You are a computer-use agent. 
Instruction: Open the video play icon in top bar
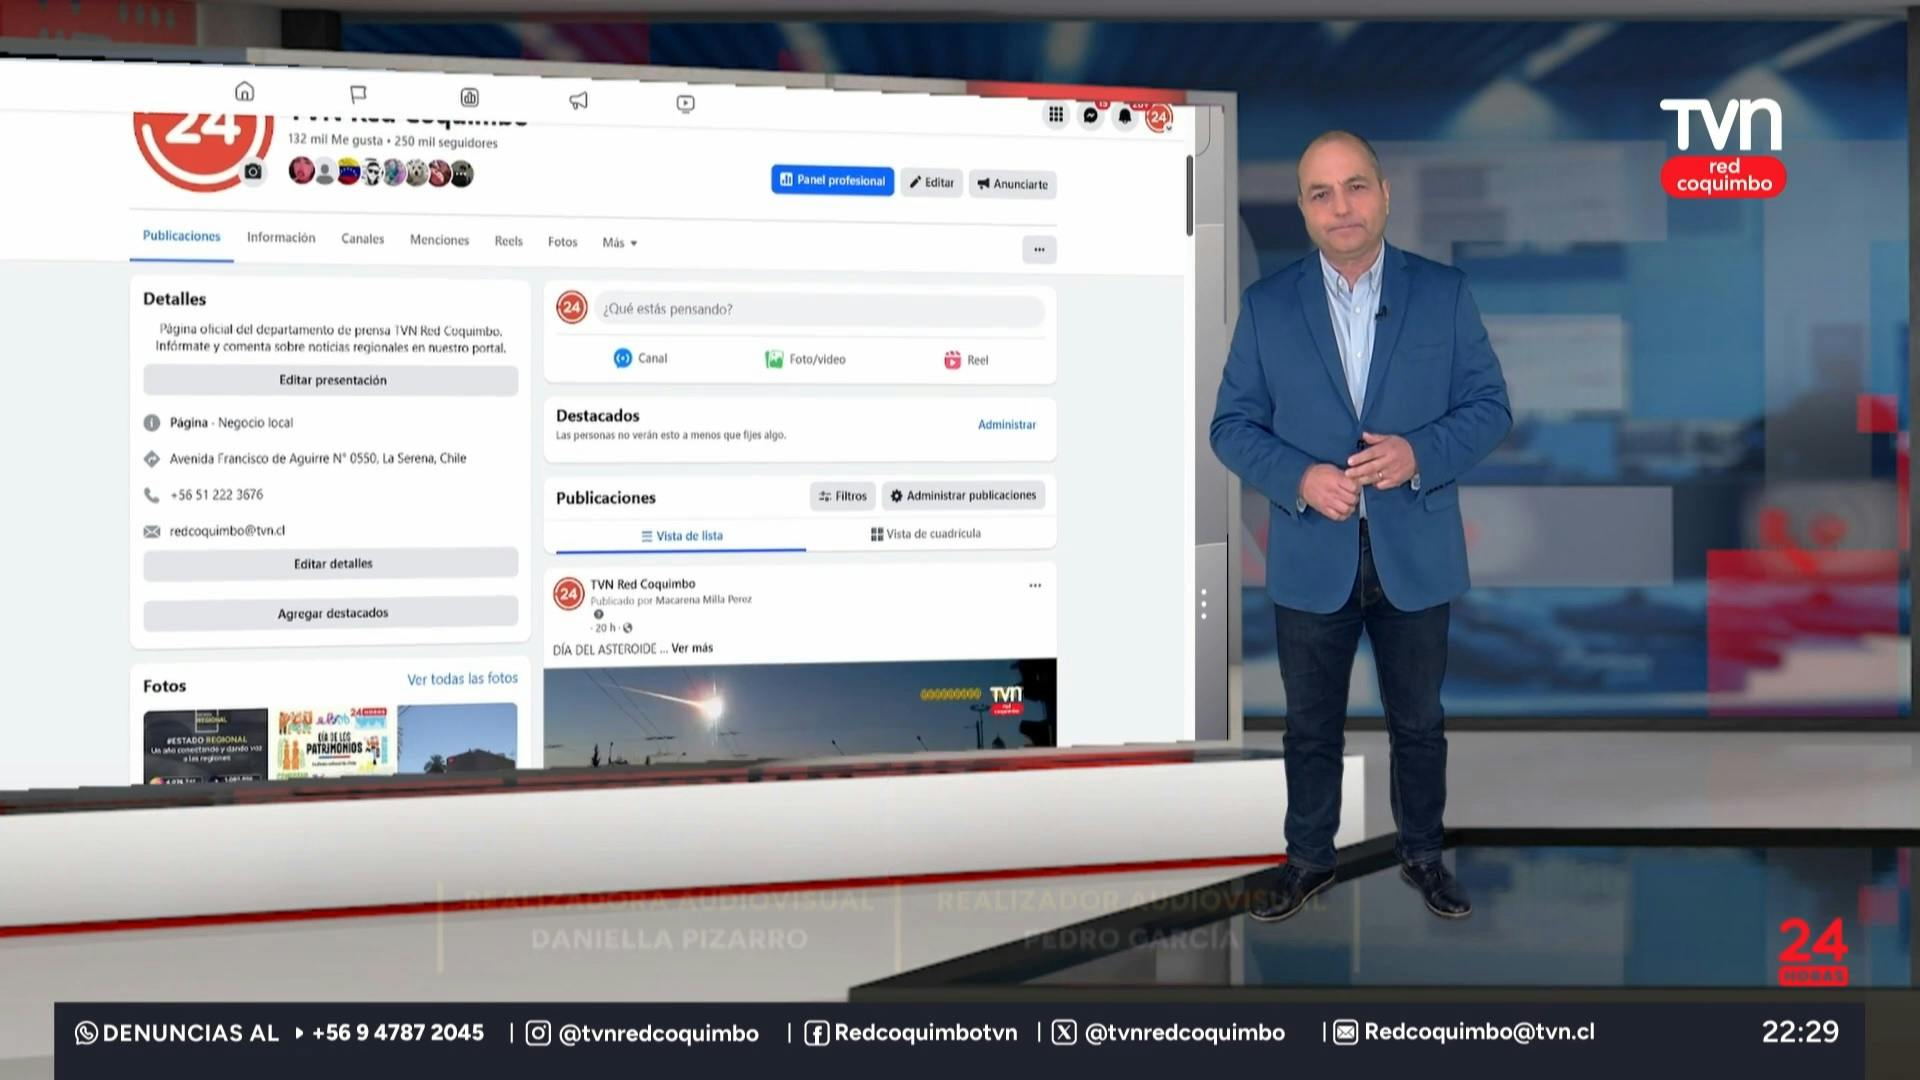click(685, 103)
